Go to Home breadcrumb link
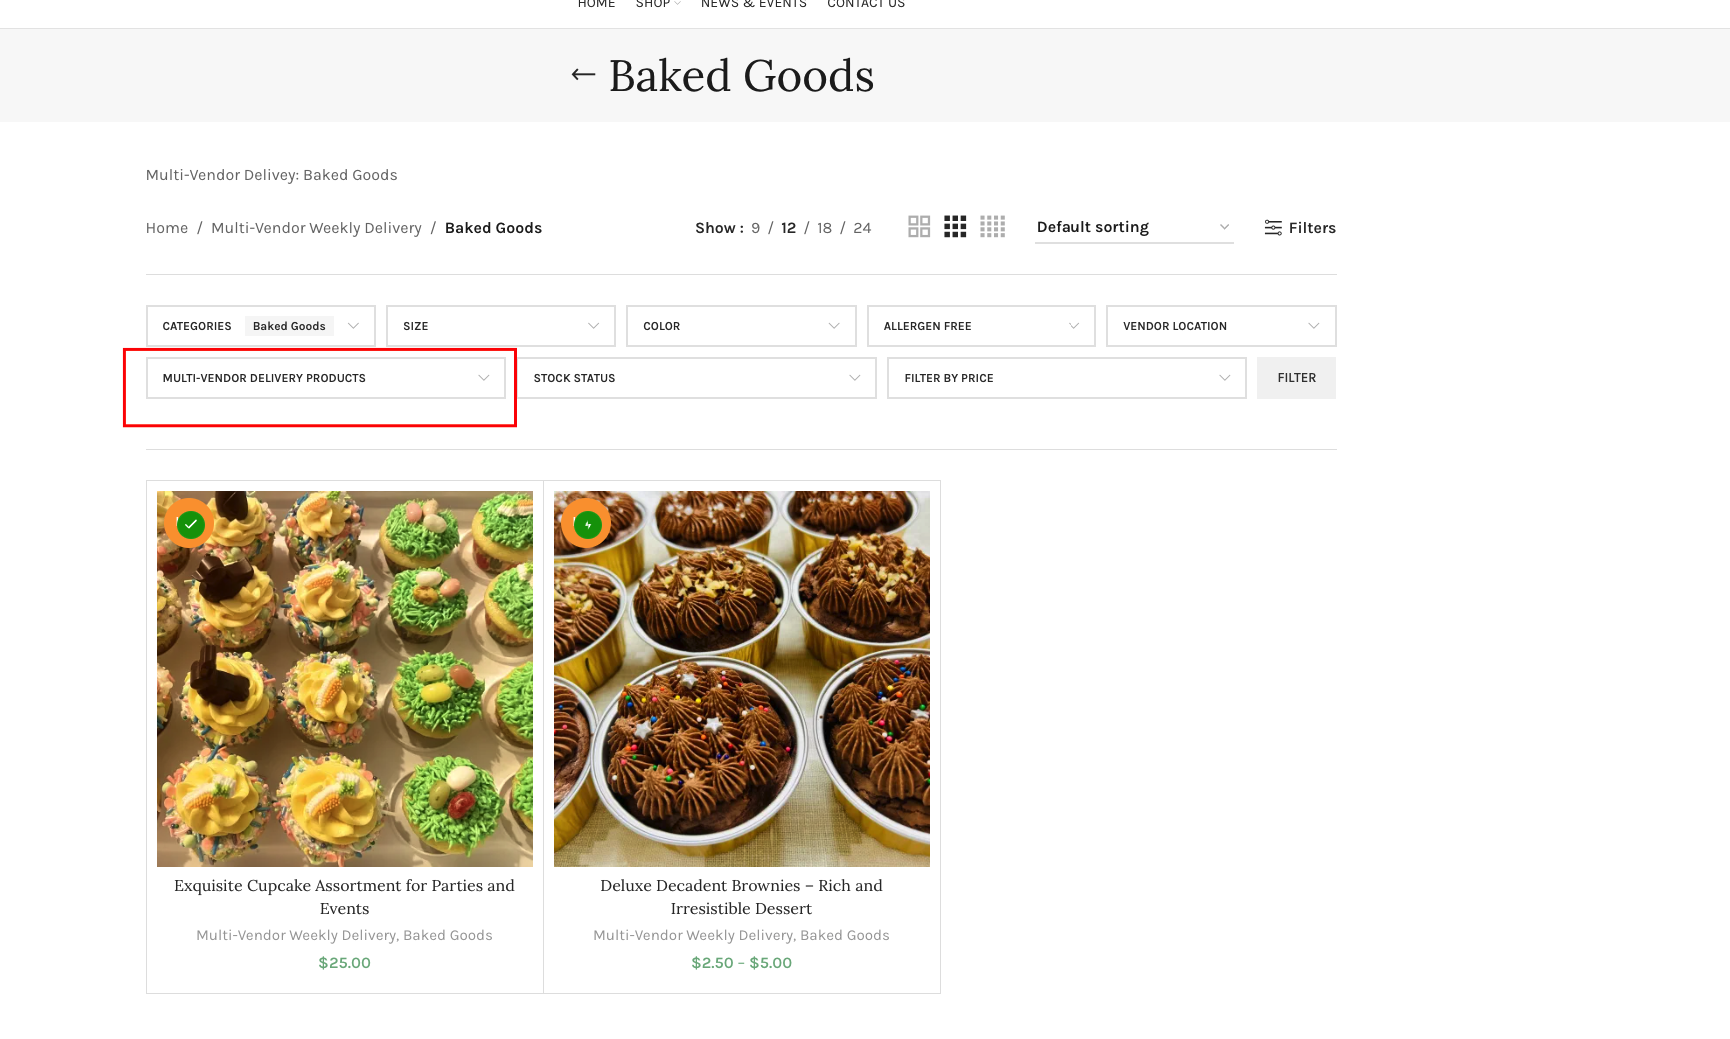The width and height of the screenshot is (1730, 1039). click(x=167, y=228)
